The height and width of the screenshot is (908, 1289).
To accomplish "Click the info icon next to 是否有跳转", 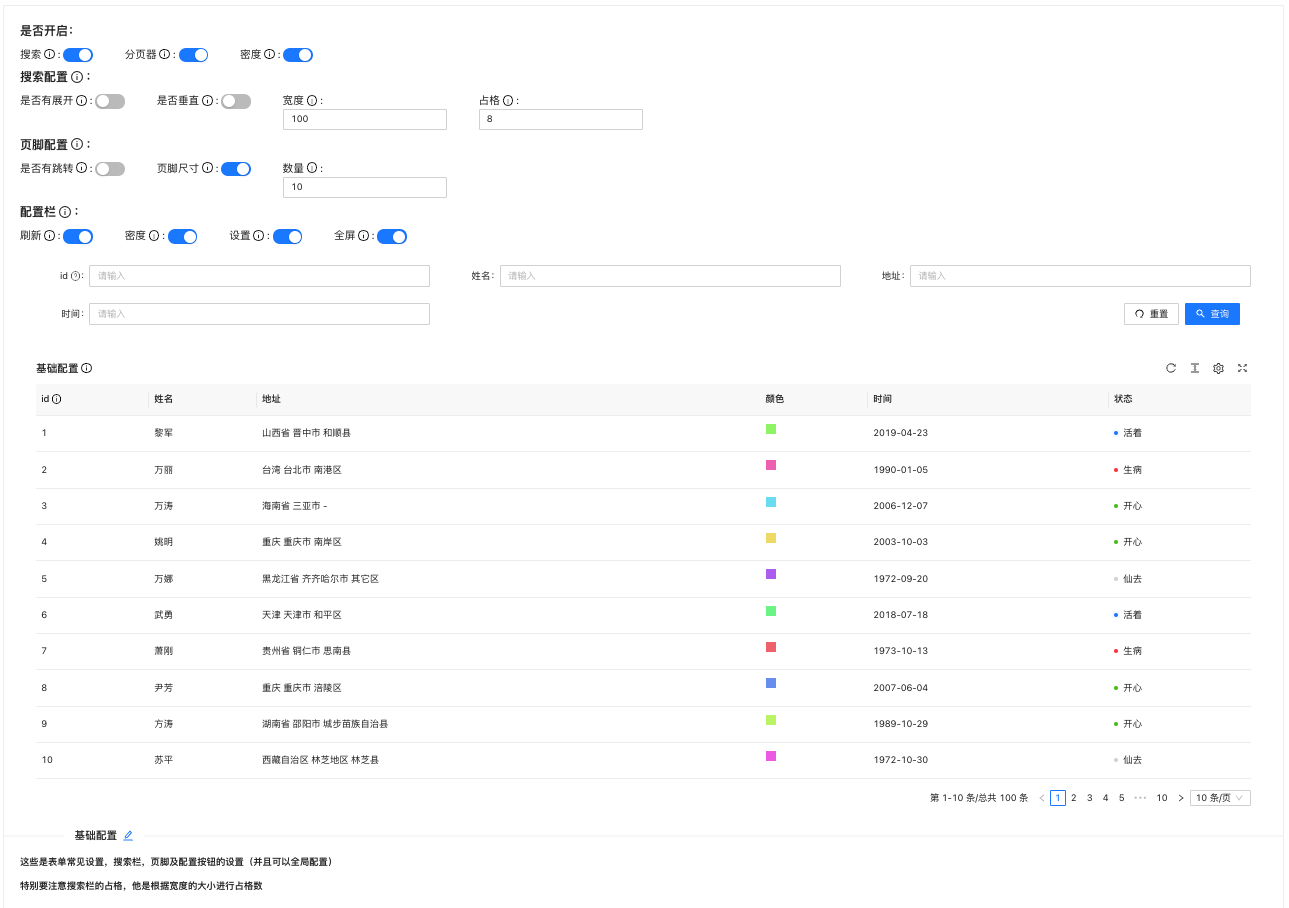I will pyautogui.click(x=81, y=168).
